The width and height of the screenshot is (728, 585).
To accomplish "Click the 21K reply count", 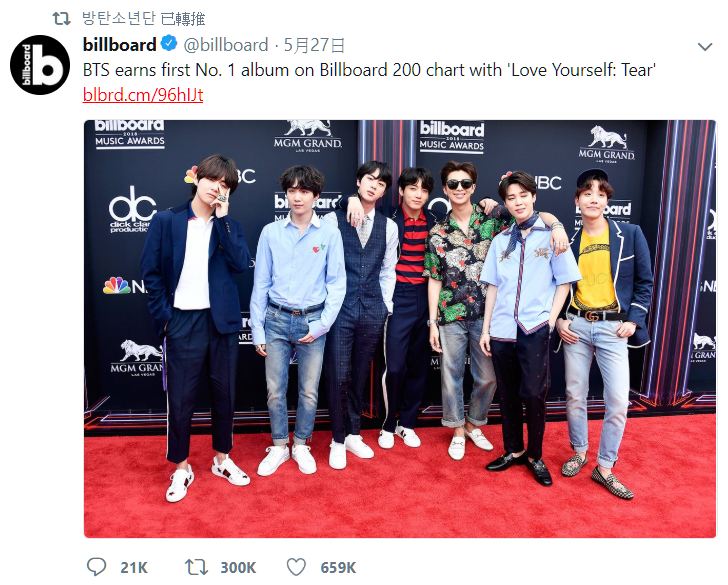I will point(134,567).
